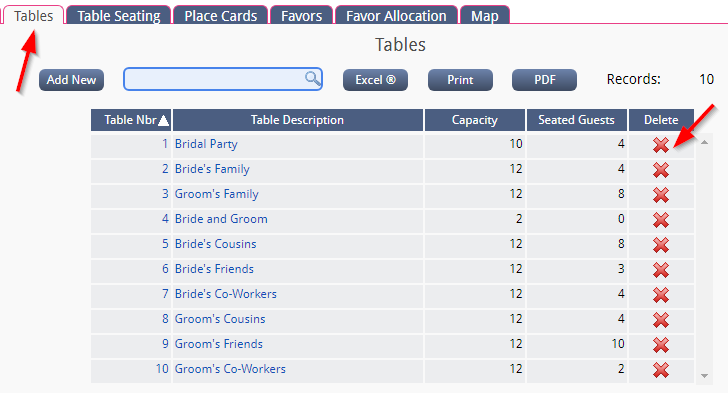Add a new table with Add New

[72, 80]
